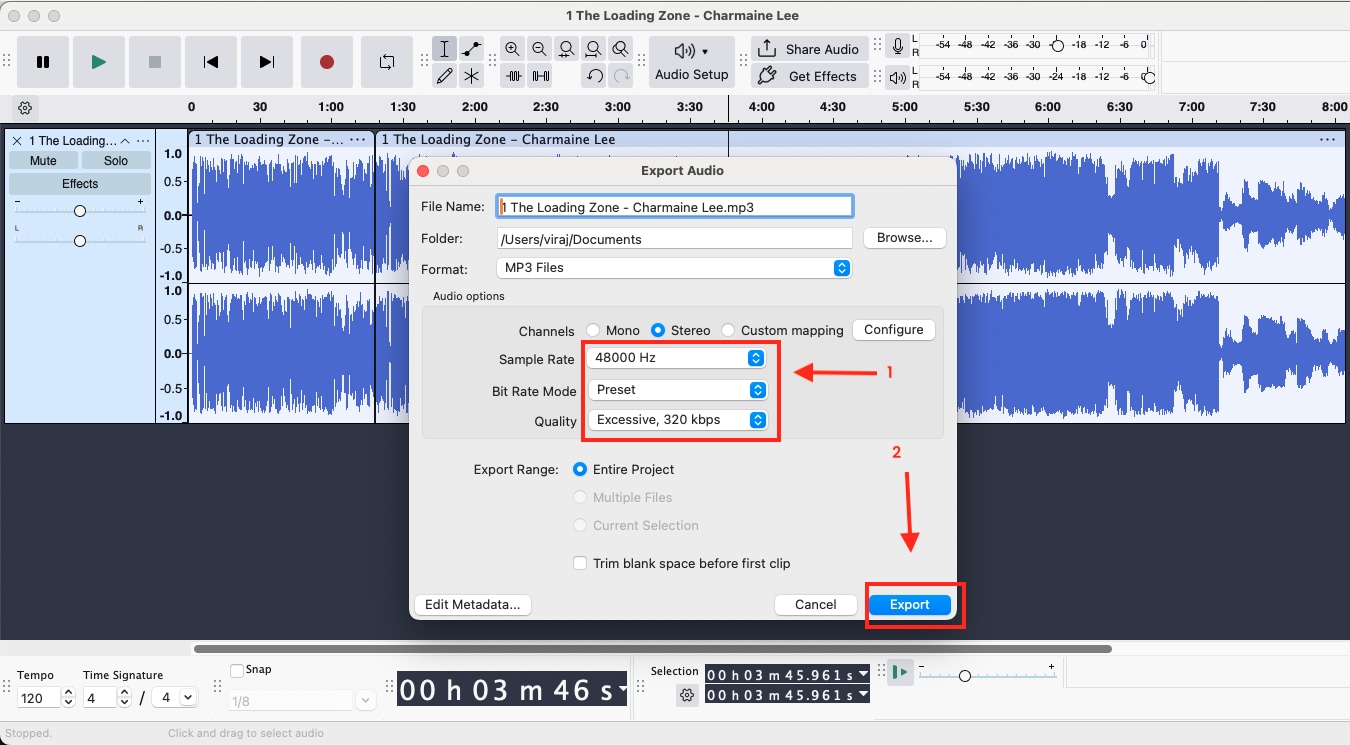Enable Trim blank space before first clip

coord(580,563)
